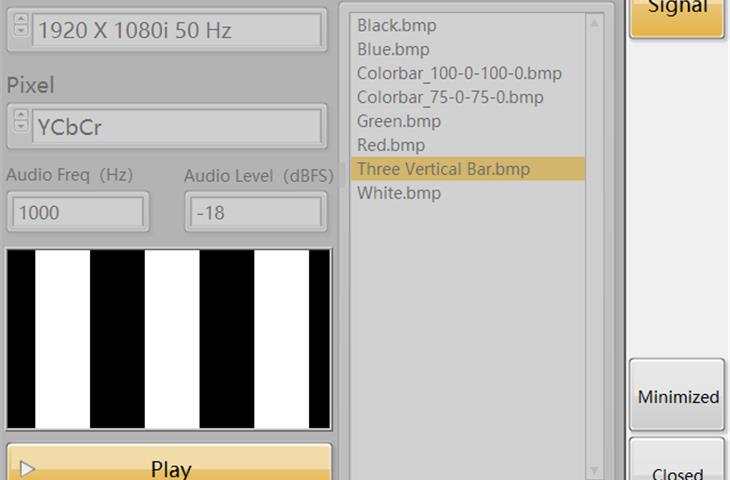Click the play triangle icon

tap(27, 468)
